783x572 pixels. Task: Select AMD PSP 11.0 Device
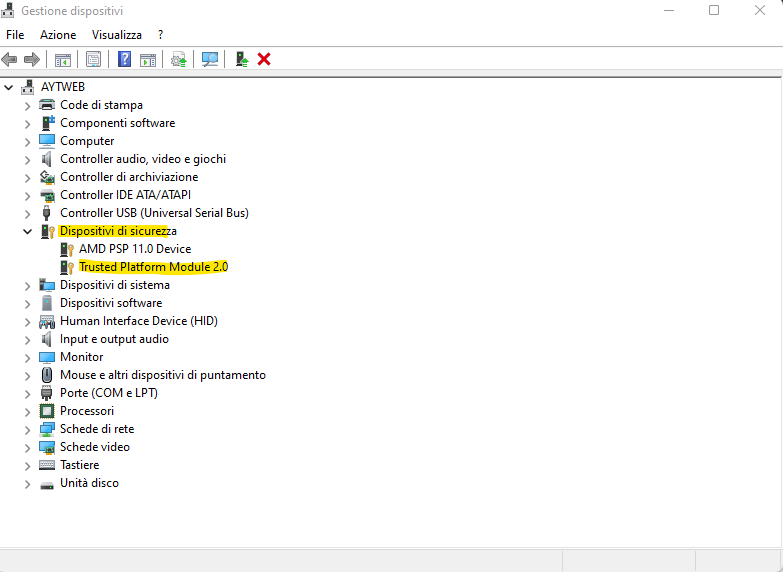pos(134,249)
